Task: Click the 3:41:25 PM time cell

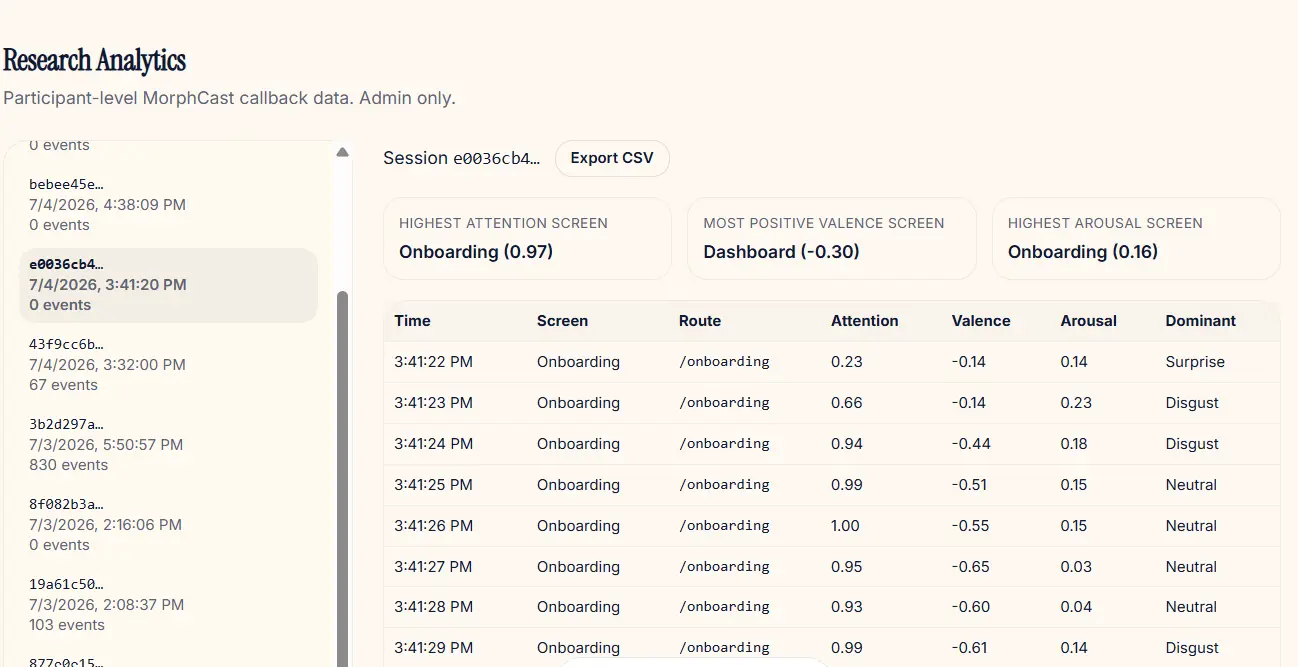Action: 433,485
